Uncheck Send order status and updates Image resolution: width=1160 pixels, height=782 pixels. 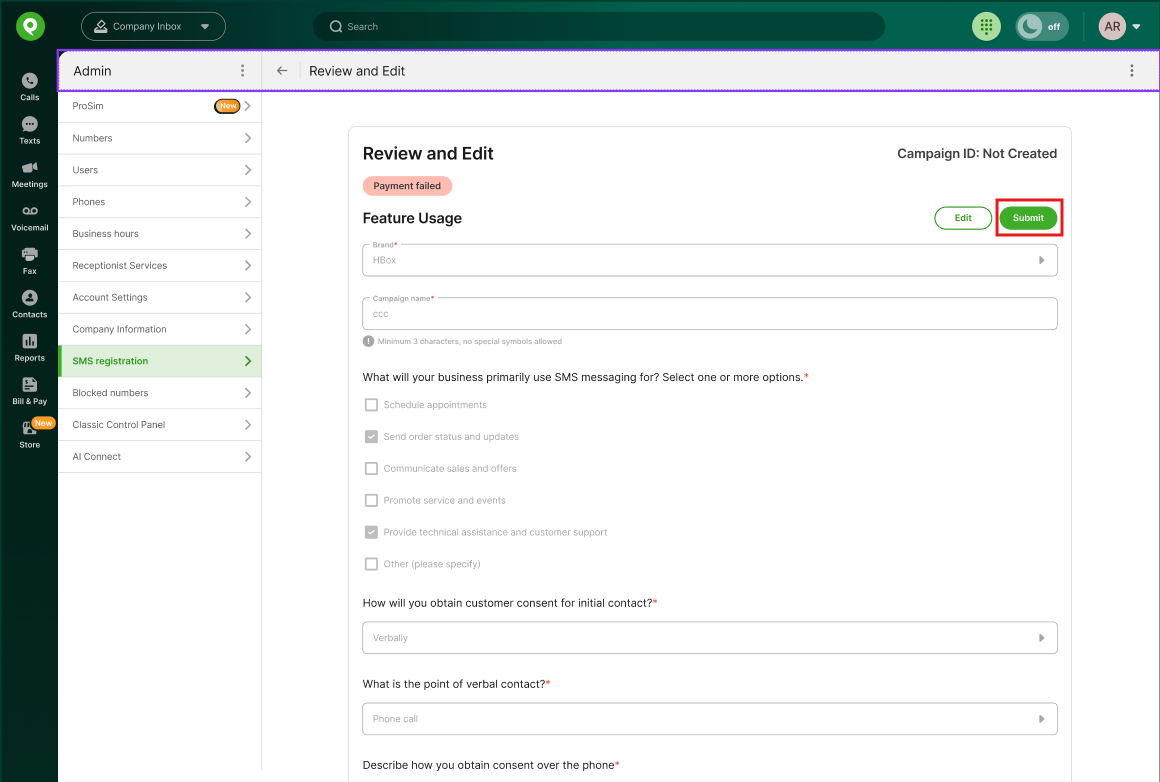coord(371,437)
